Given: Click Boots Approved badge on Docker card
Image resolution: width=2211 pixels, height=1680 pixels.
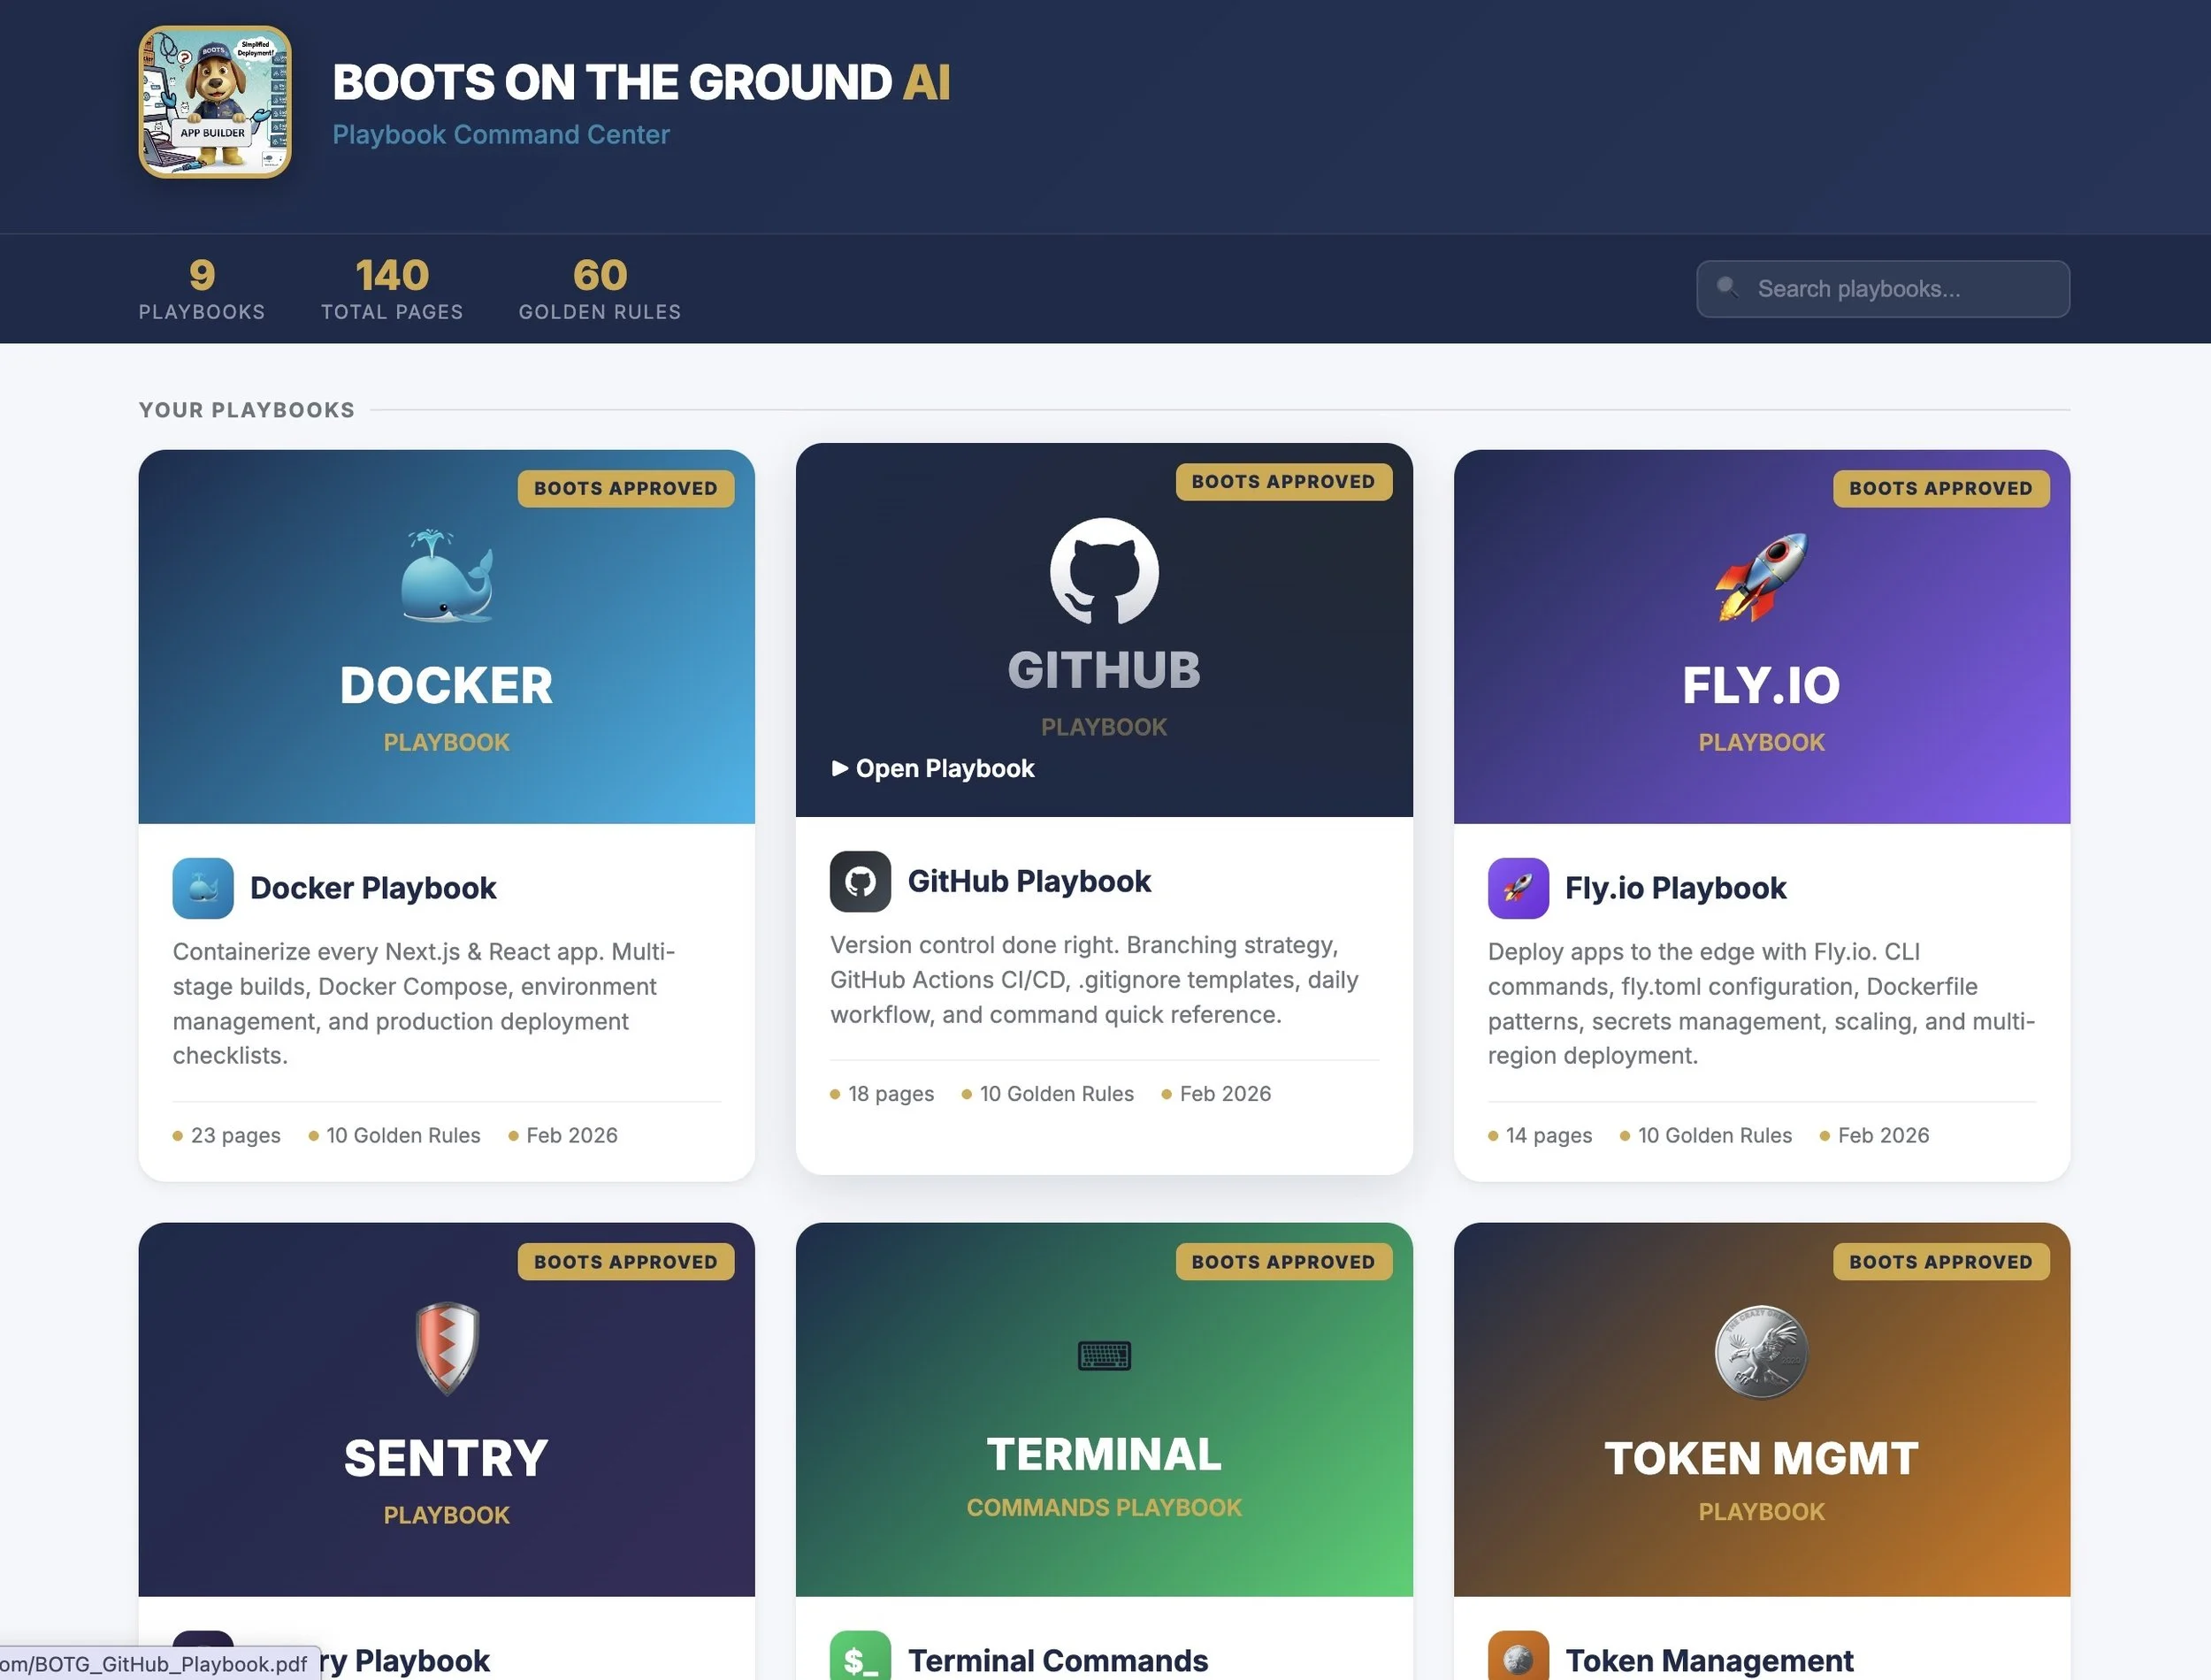Looking at the screenshot, I should (x=626, y=488).
